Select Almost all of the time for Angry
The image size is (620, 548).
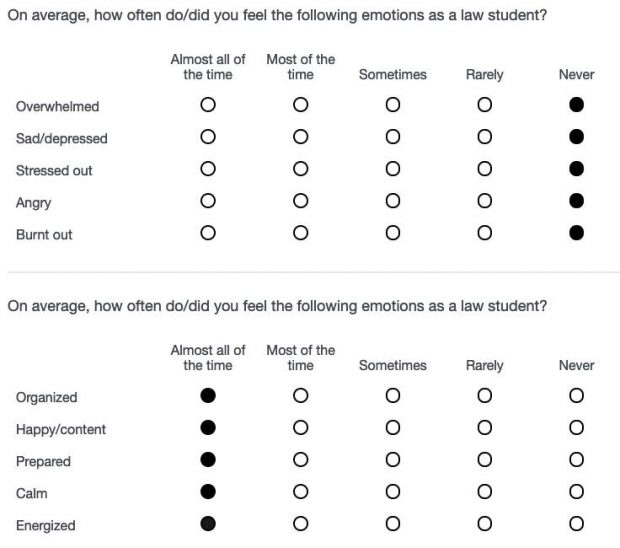point(208,201)
